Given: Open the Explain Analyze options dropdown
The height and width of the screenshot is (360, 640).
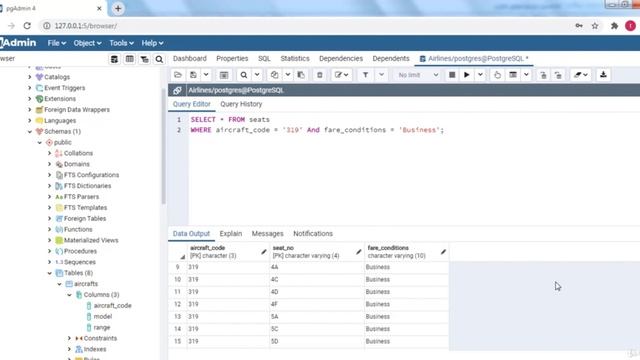Looking at the screenshot, I should coord(527,75).
